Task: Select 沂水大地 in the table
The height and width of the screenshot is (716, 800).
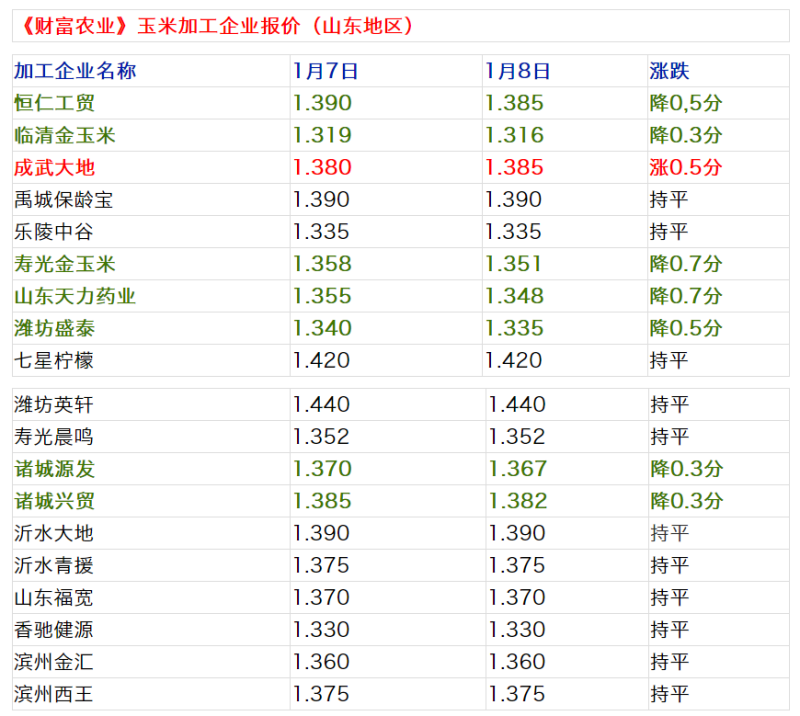Action: tap(54, 533)
